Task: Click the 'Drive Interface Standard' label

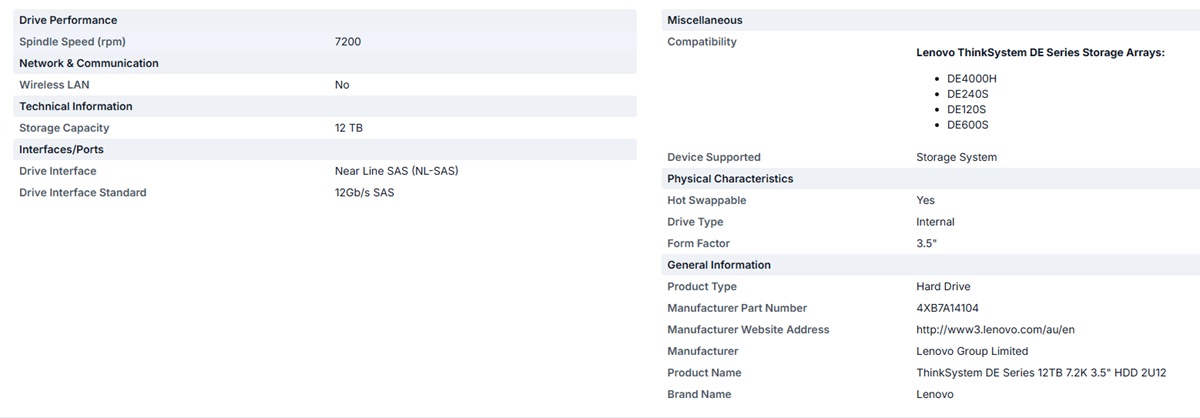Action: [x=83, y=192]
